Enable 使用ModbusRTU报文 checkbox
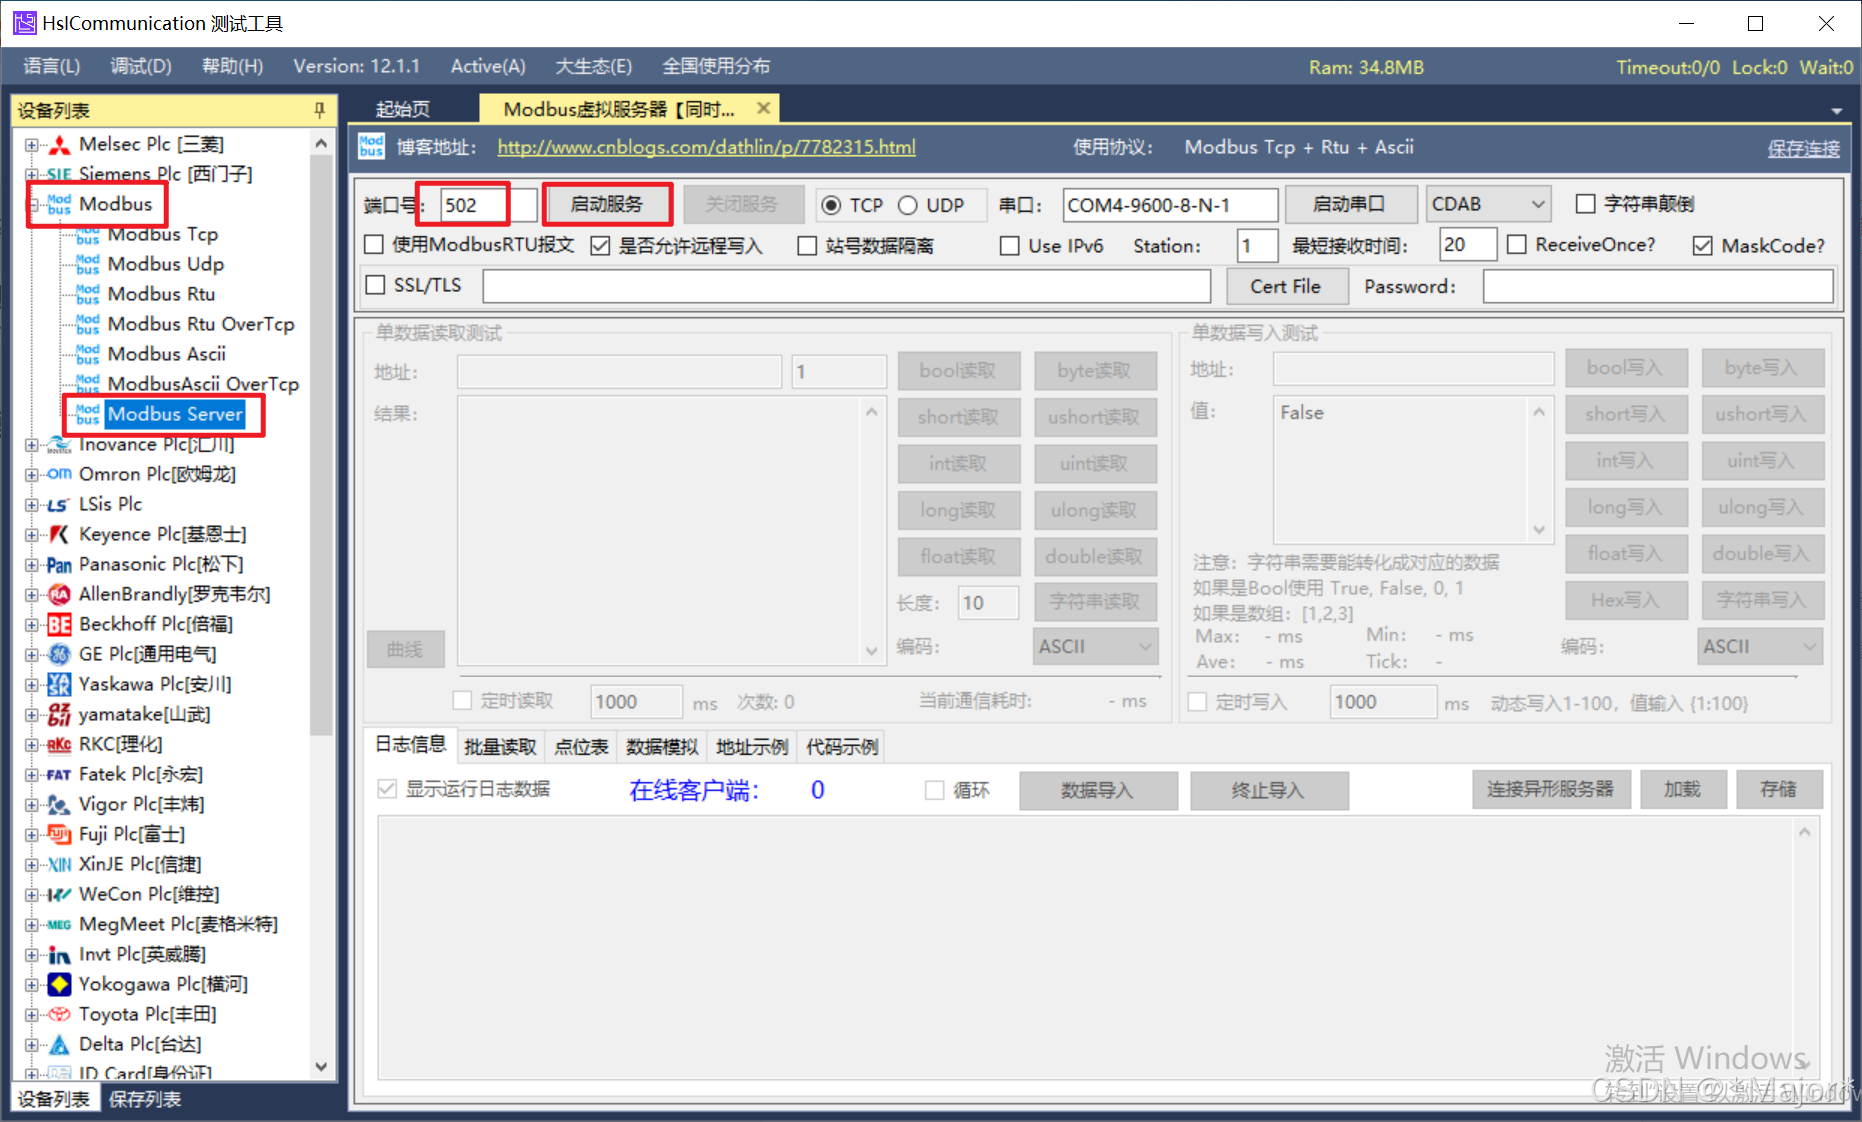This screenshot has width=1862, height=1122. click(x=374, y=244)
